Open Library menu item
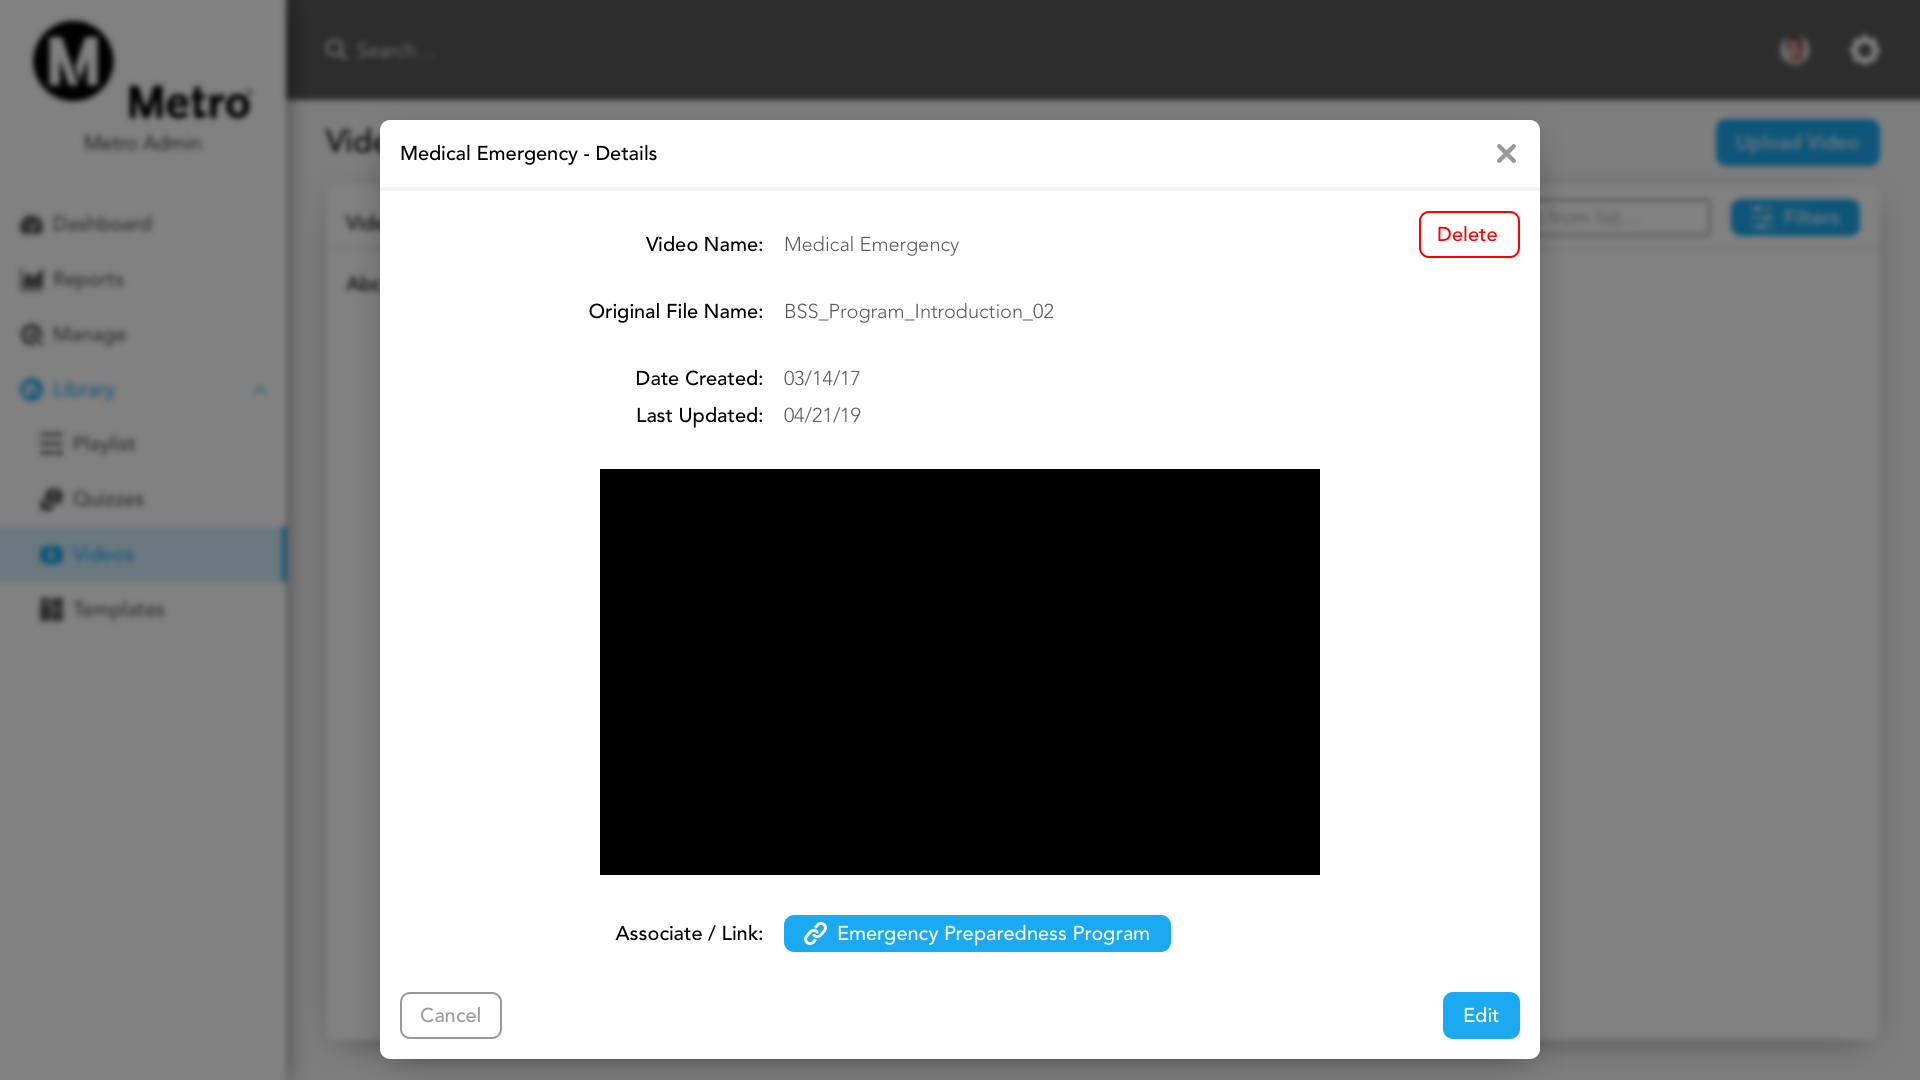 pyautogui.click(x=84, y=390)
